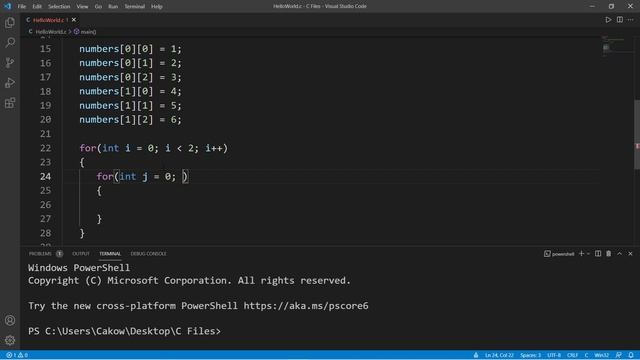Viewport: 640px width, 360px height.
Task: Open the File menu
Action: pos(22,6)
